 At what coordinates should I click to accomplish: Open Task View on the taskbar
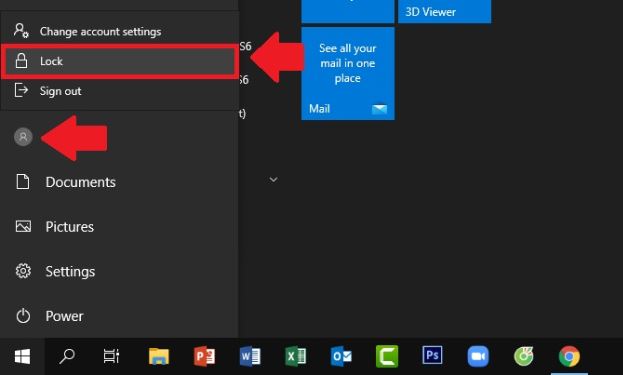(112, 356)
